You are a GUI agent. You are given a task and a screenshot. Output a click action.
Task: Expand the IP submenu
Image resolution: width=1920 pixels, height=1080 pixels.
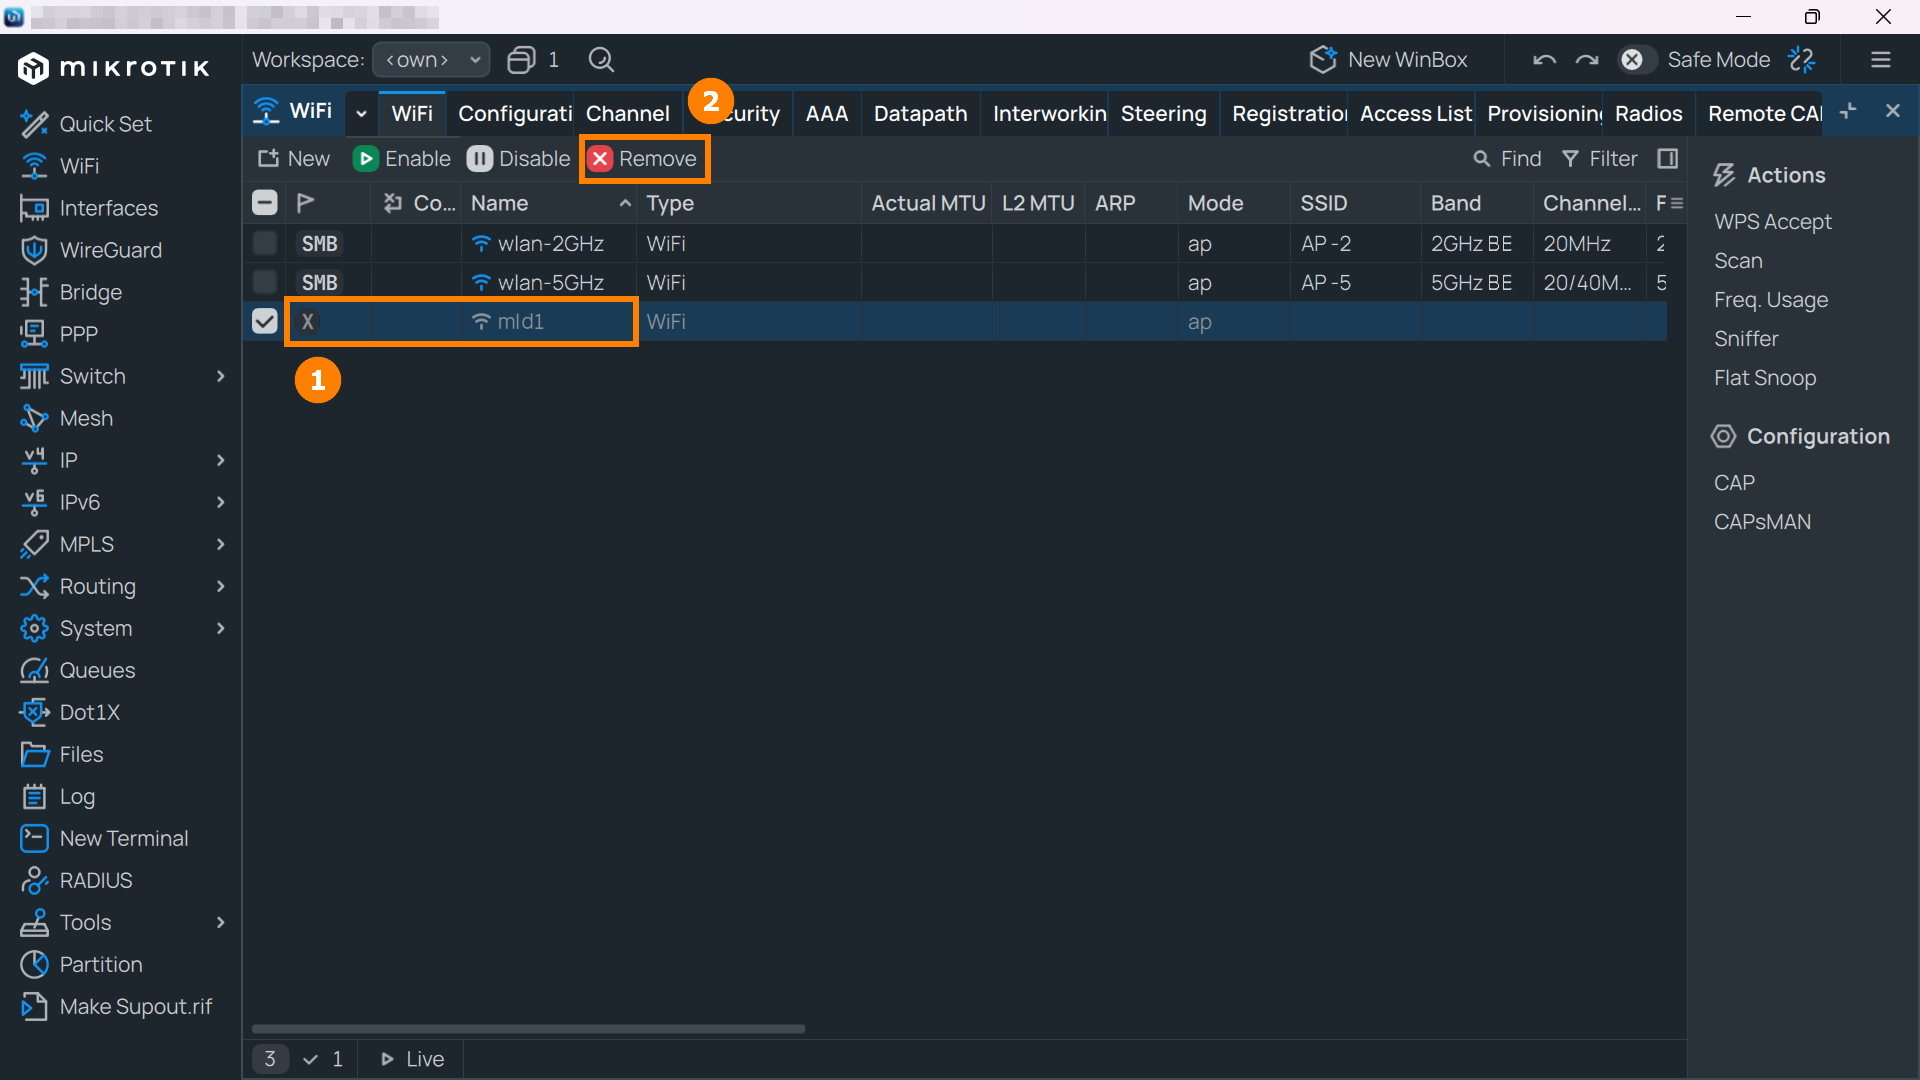[x=221, y=460]
